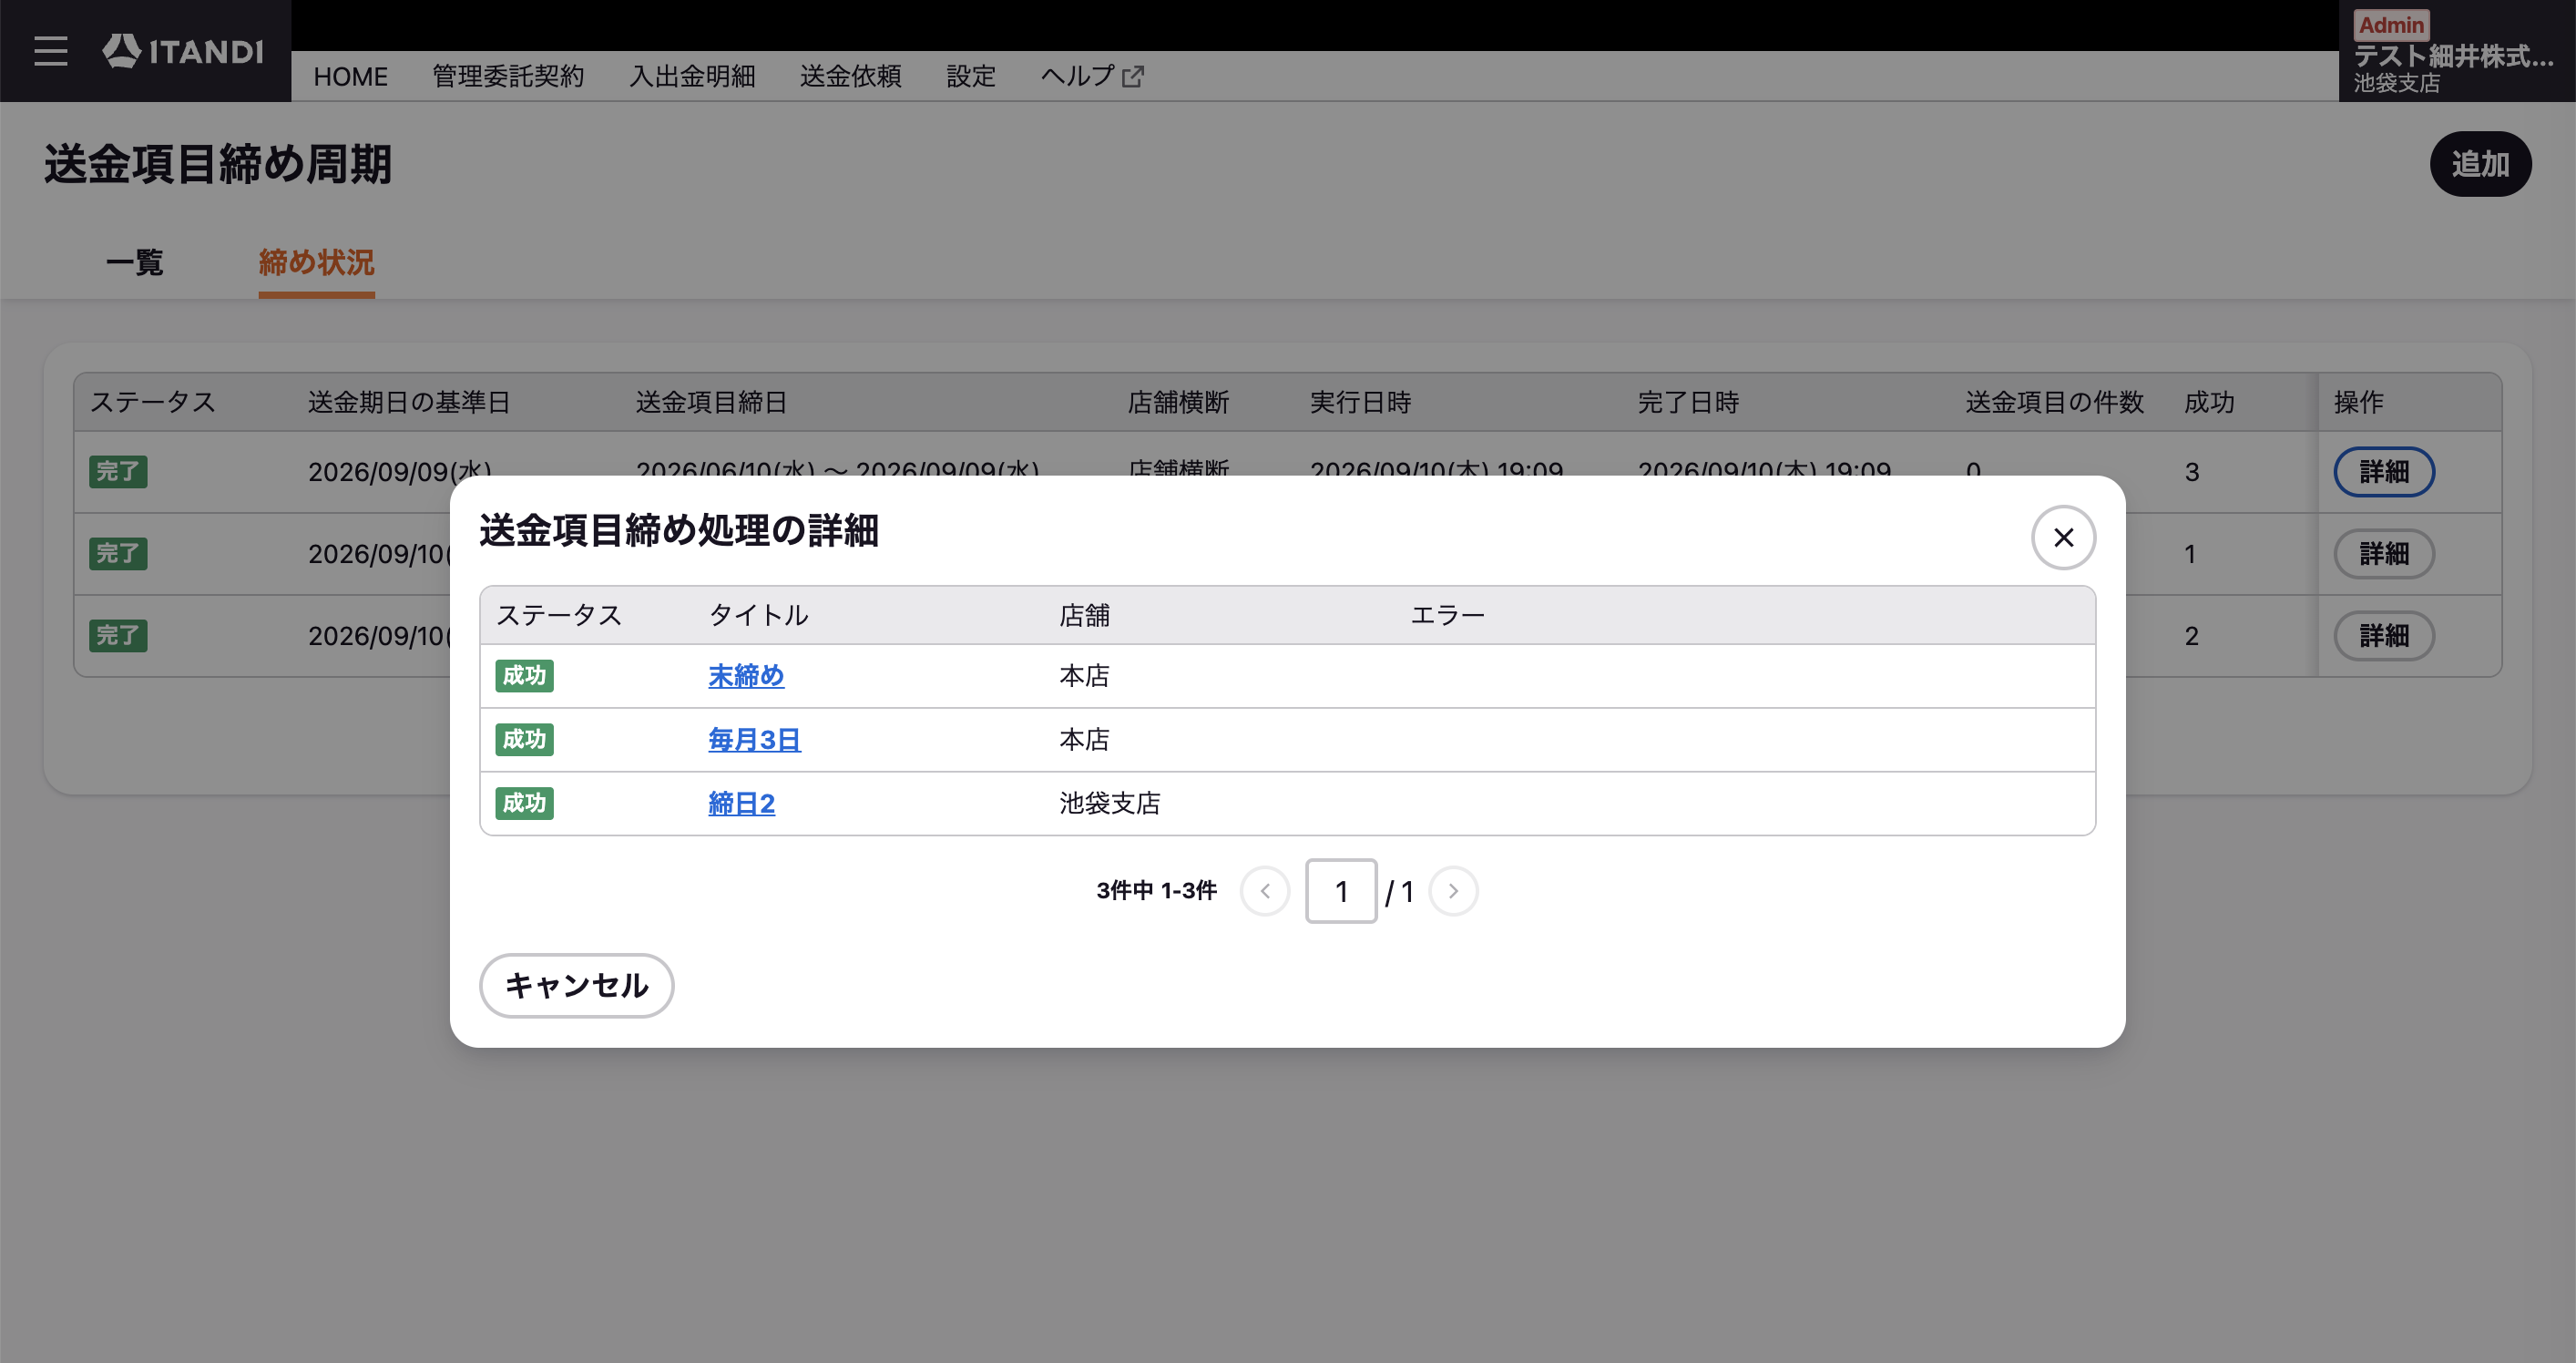The image size is (2576, 1363).
Task: Close the dialog with the X icon
Action: coord(2063,538)
